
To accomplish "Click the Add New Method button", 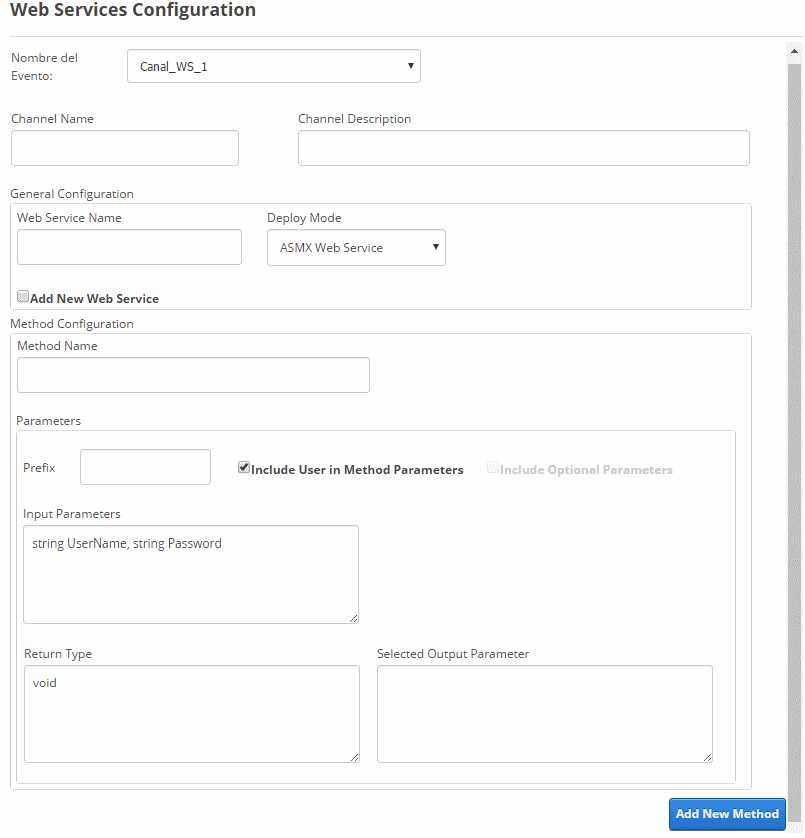I will [x=727, y=814].
